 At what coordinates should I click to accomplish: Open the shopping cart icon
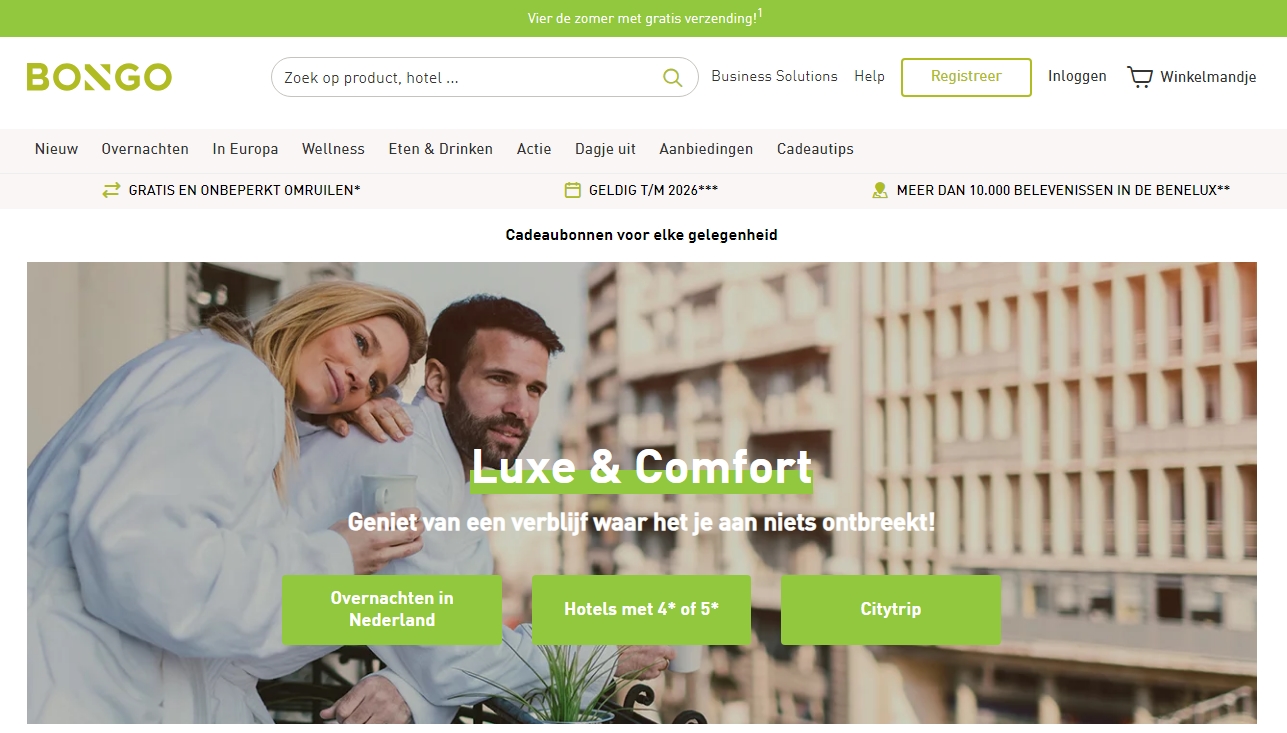point(1139,77)
